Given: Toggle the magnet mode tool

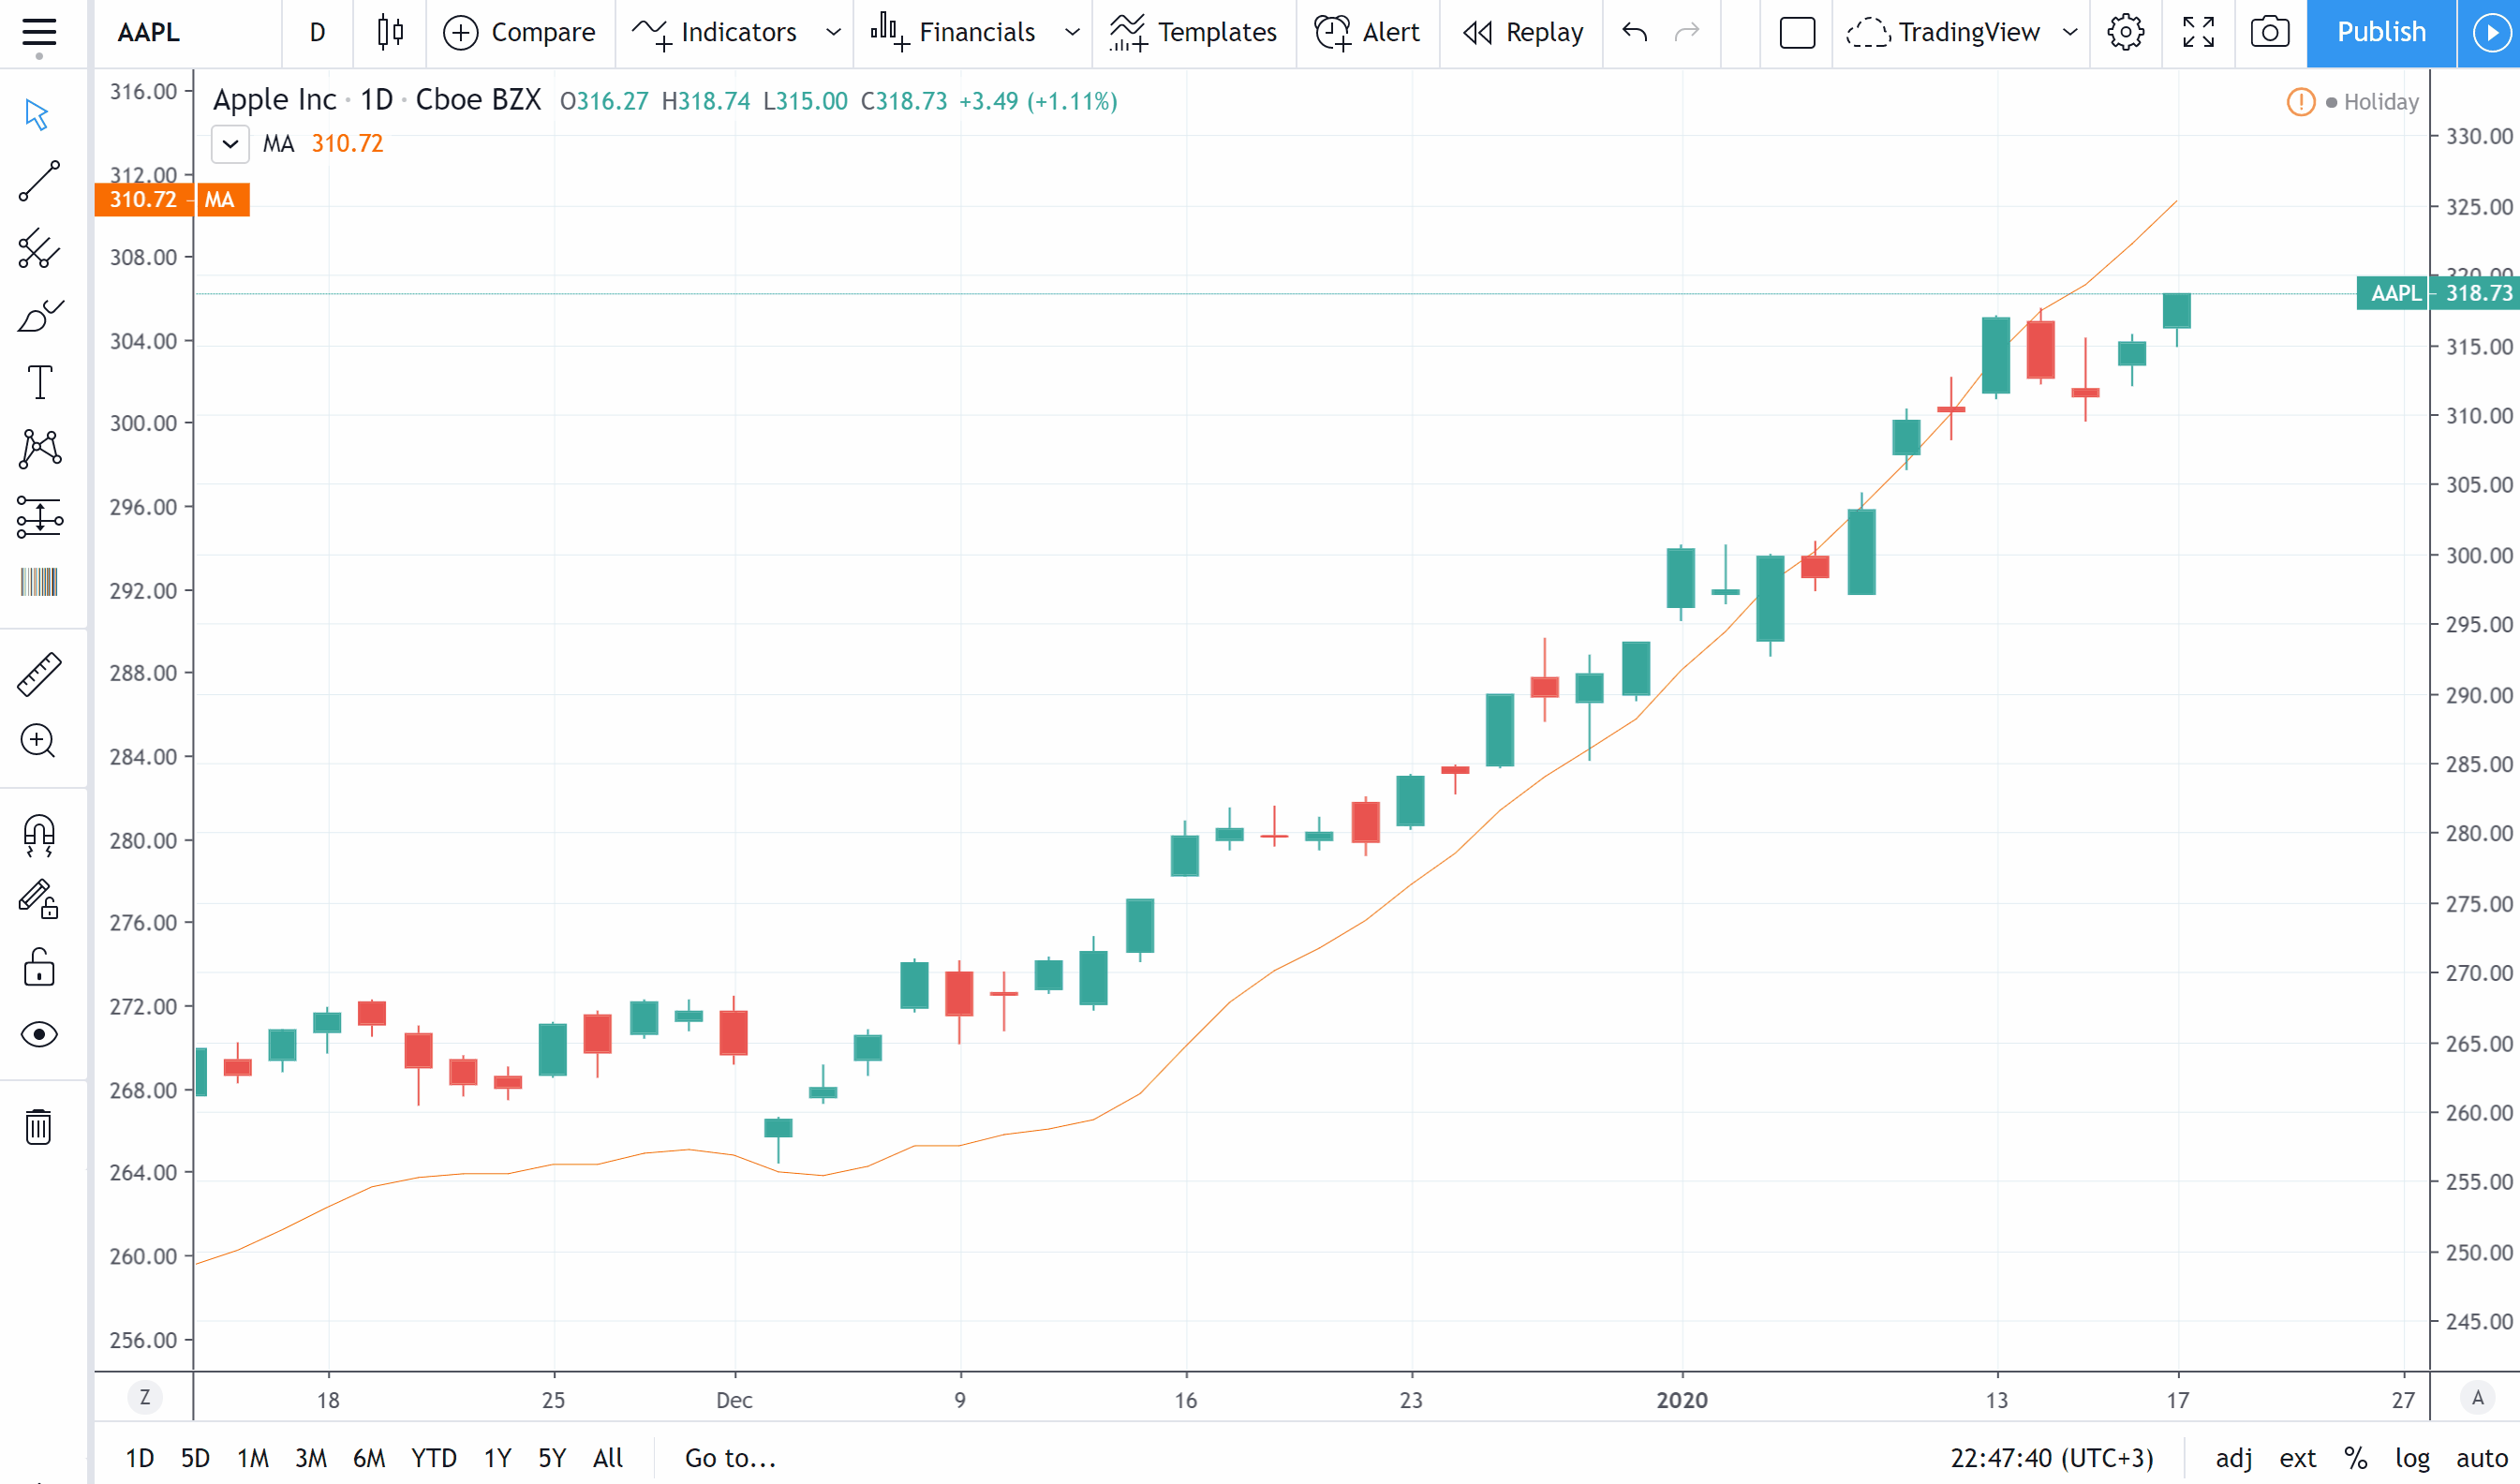Looking at the screenshot, I should click(x=39, y=834).
